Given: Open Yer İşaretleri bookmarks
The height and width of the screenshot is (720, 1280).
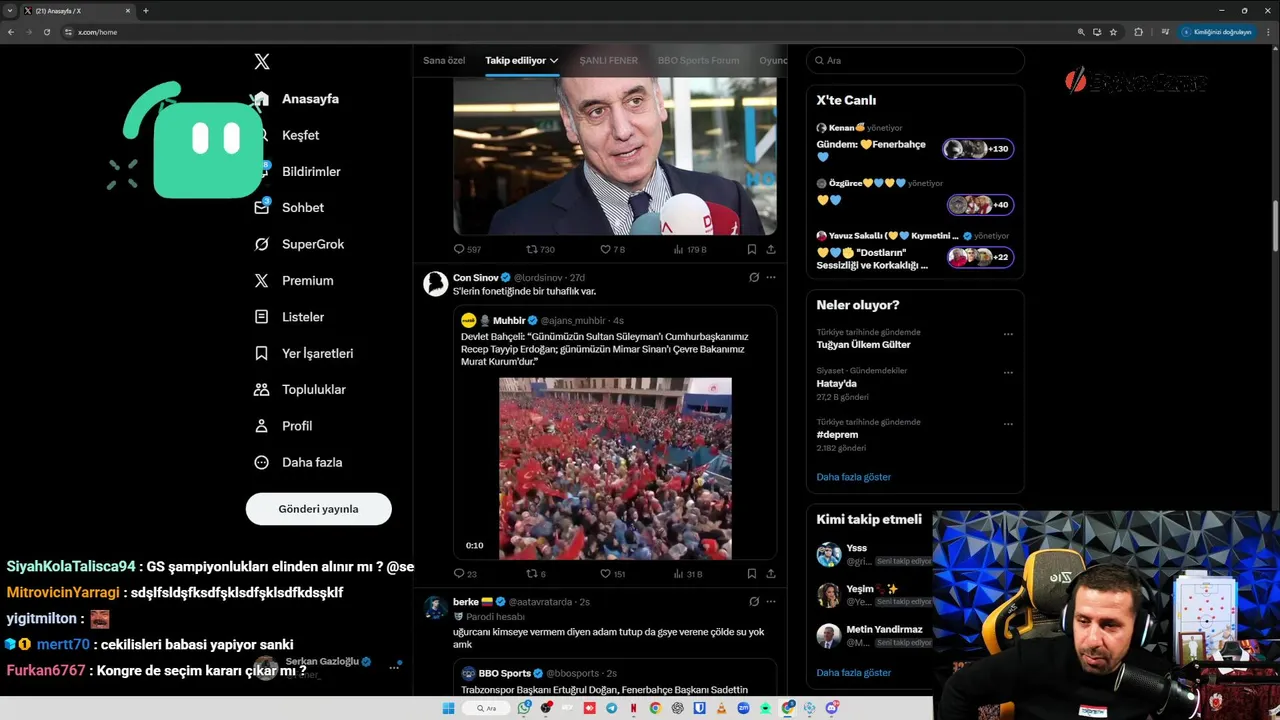Looking at the screenshot, I should click(x=303, y=353).
